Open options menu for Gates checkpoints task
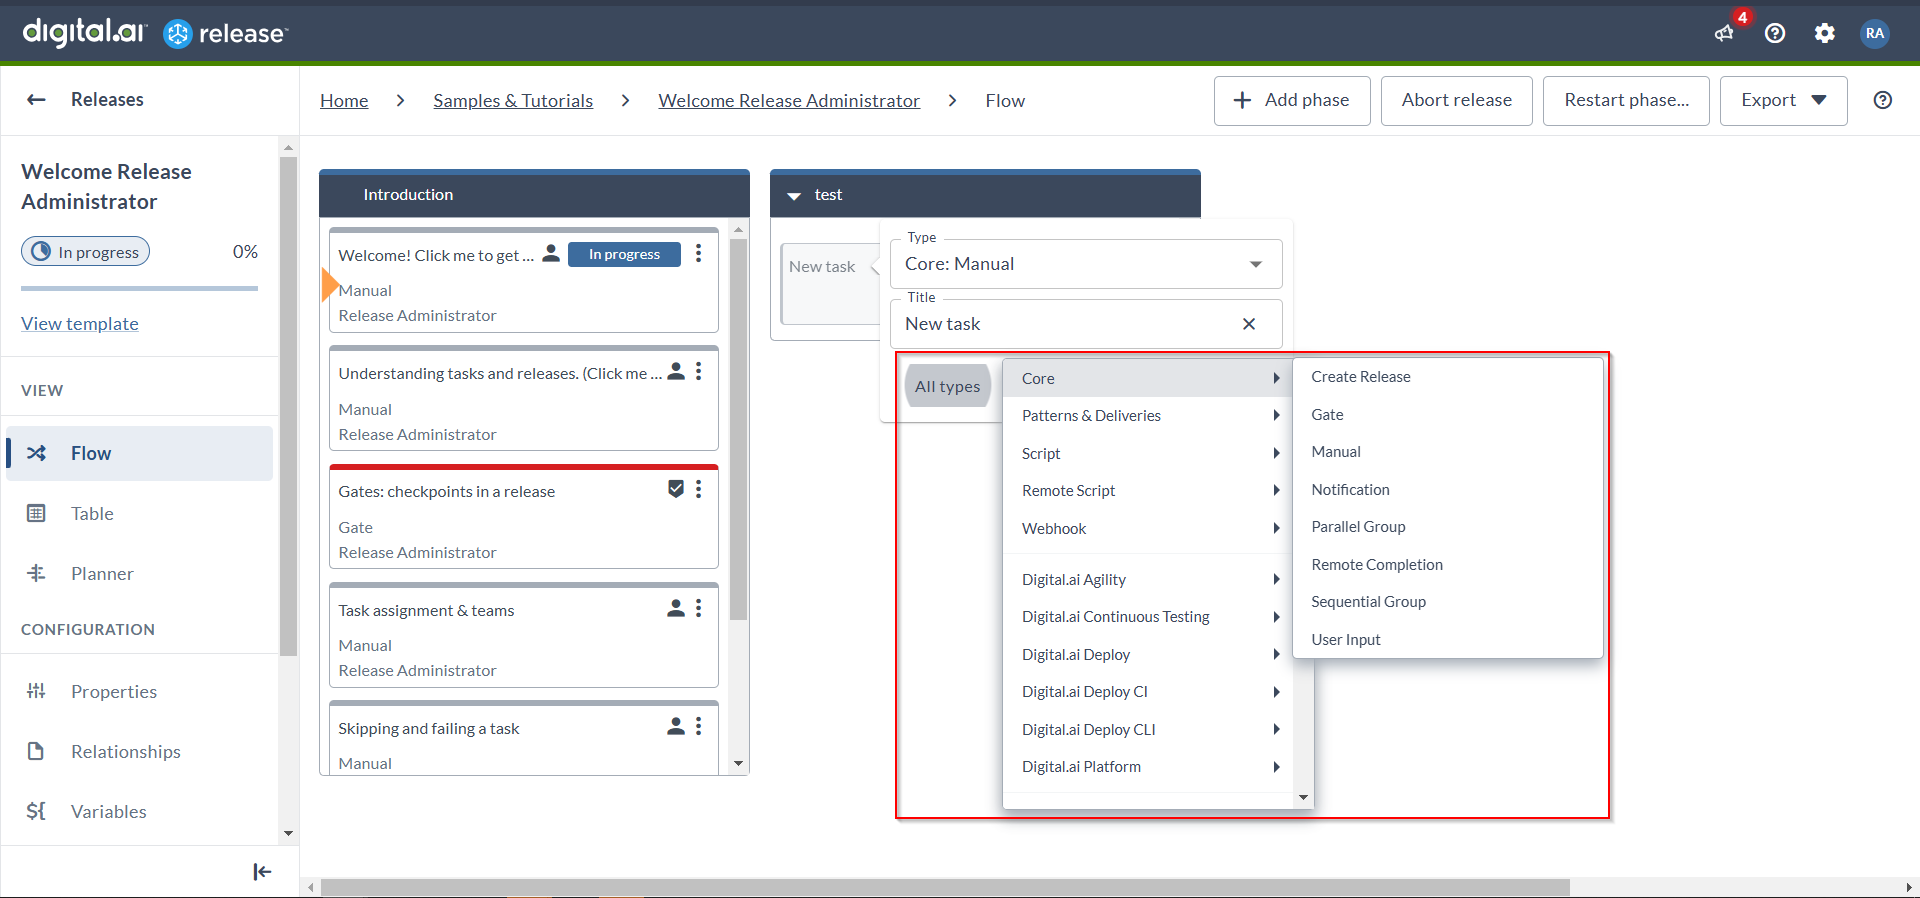This screenshot has width=1920, height=898. tap(699, 490)
